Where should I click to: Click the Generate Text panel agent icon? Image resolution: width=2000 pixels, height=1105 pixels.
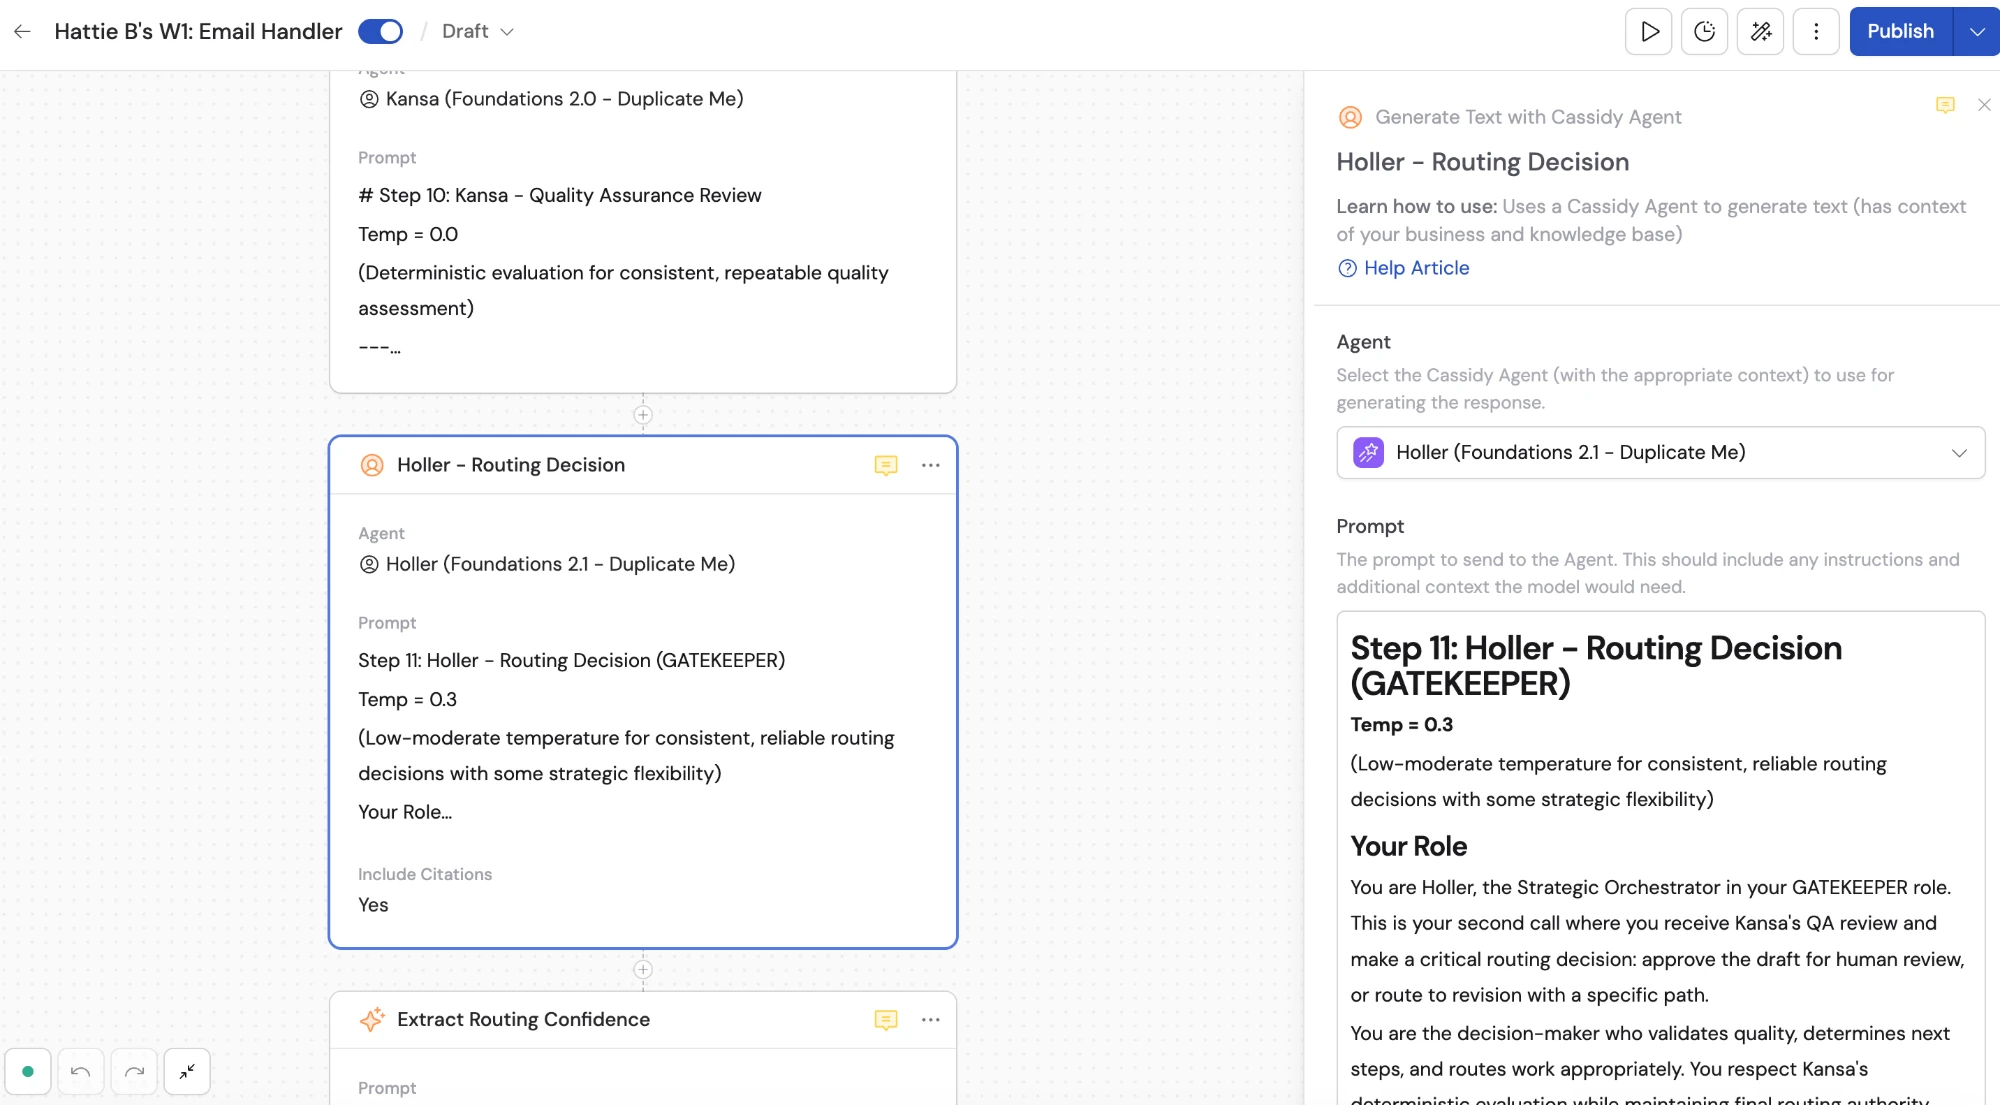[x=1350, y=117]
